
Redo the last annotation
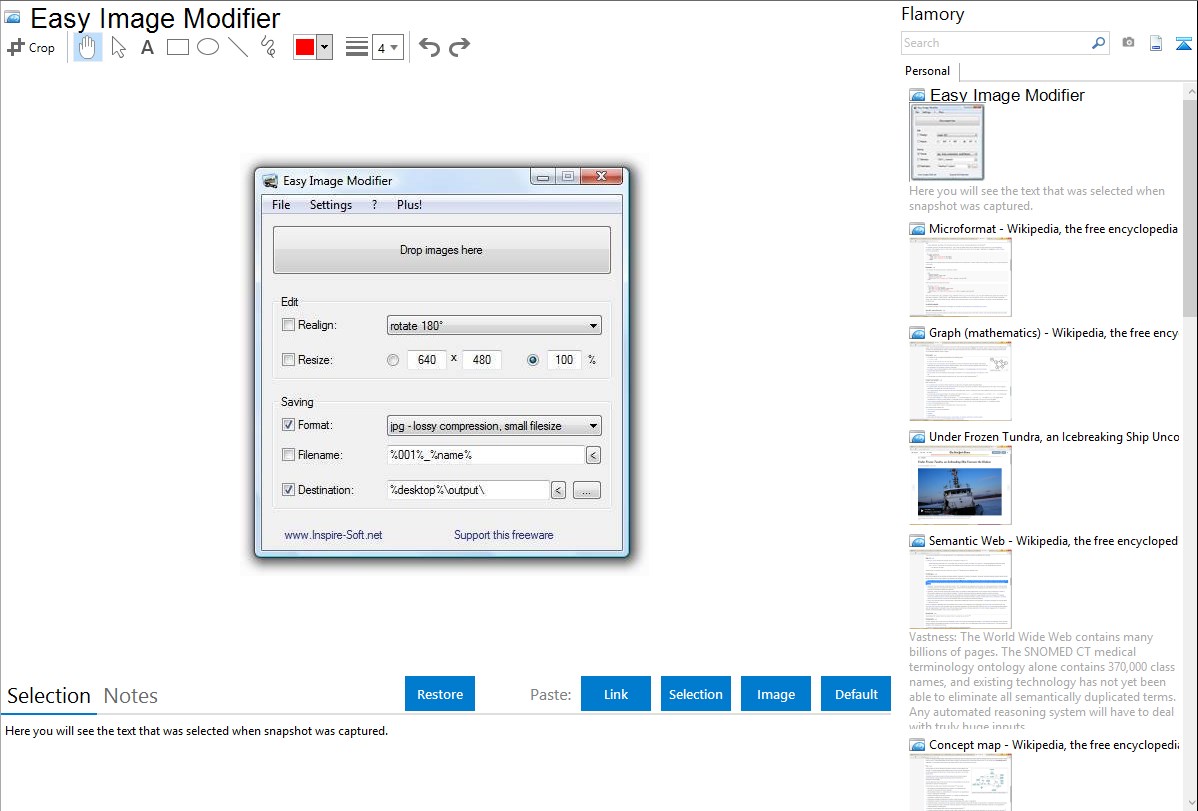[459, 47]
